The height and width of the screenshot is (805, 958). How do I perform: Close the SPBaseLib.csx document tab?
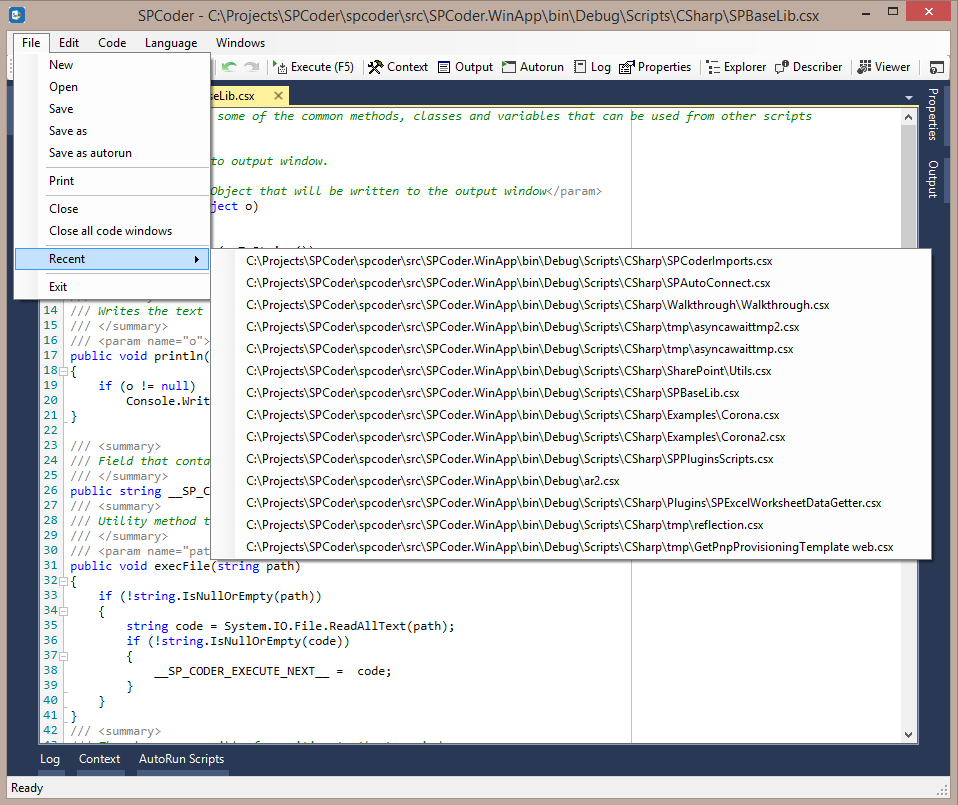click(x=278, y=95)
